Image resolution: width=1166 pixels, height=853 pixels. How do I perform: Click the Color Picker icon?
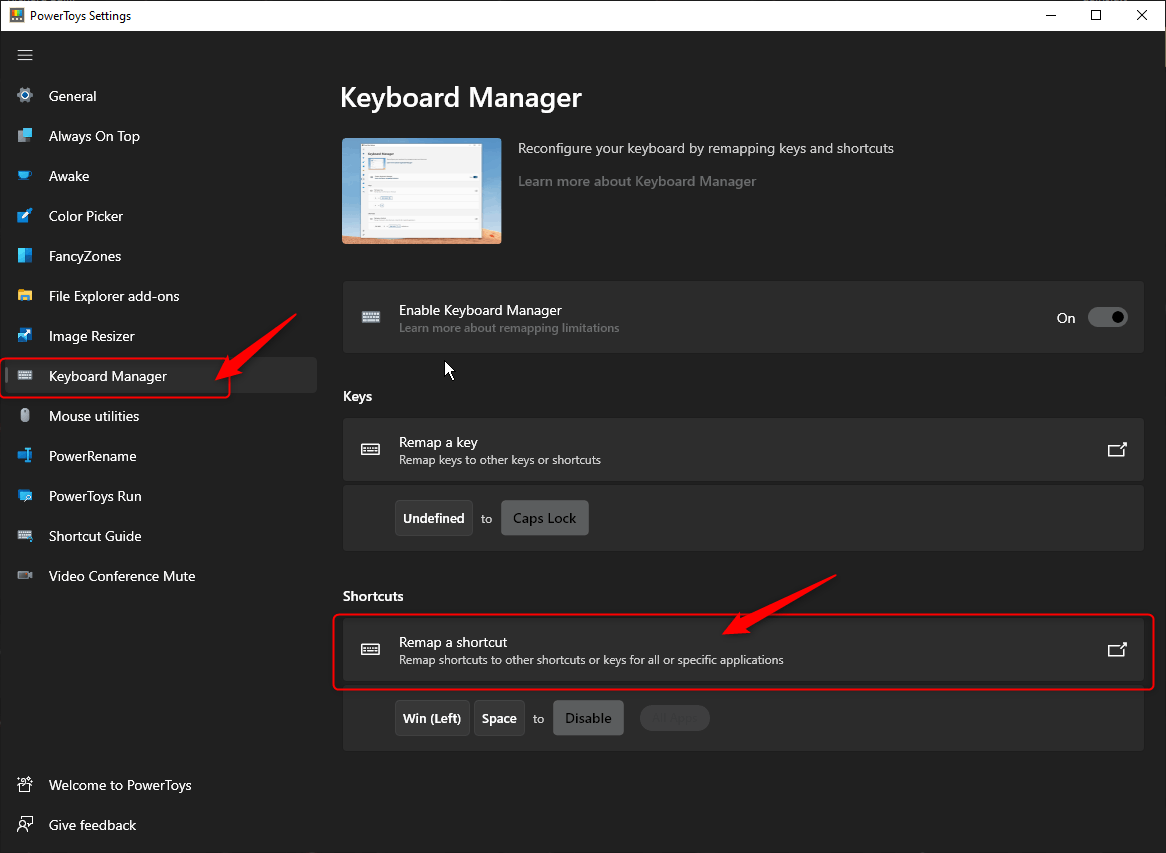(25, 216)
